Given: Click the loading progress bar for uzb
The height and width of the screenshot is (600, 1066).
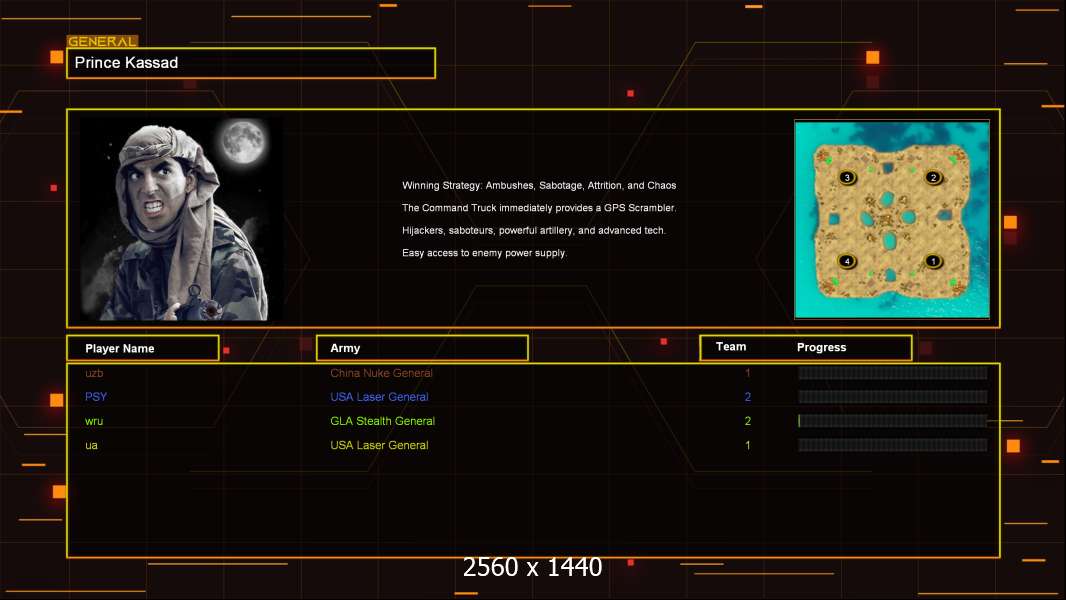Looking at the screenshot, I should [892, 373].
